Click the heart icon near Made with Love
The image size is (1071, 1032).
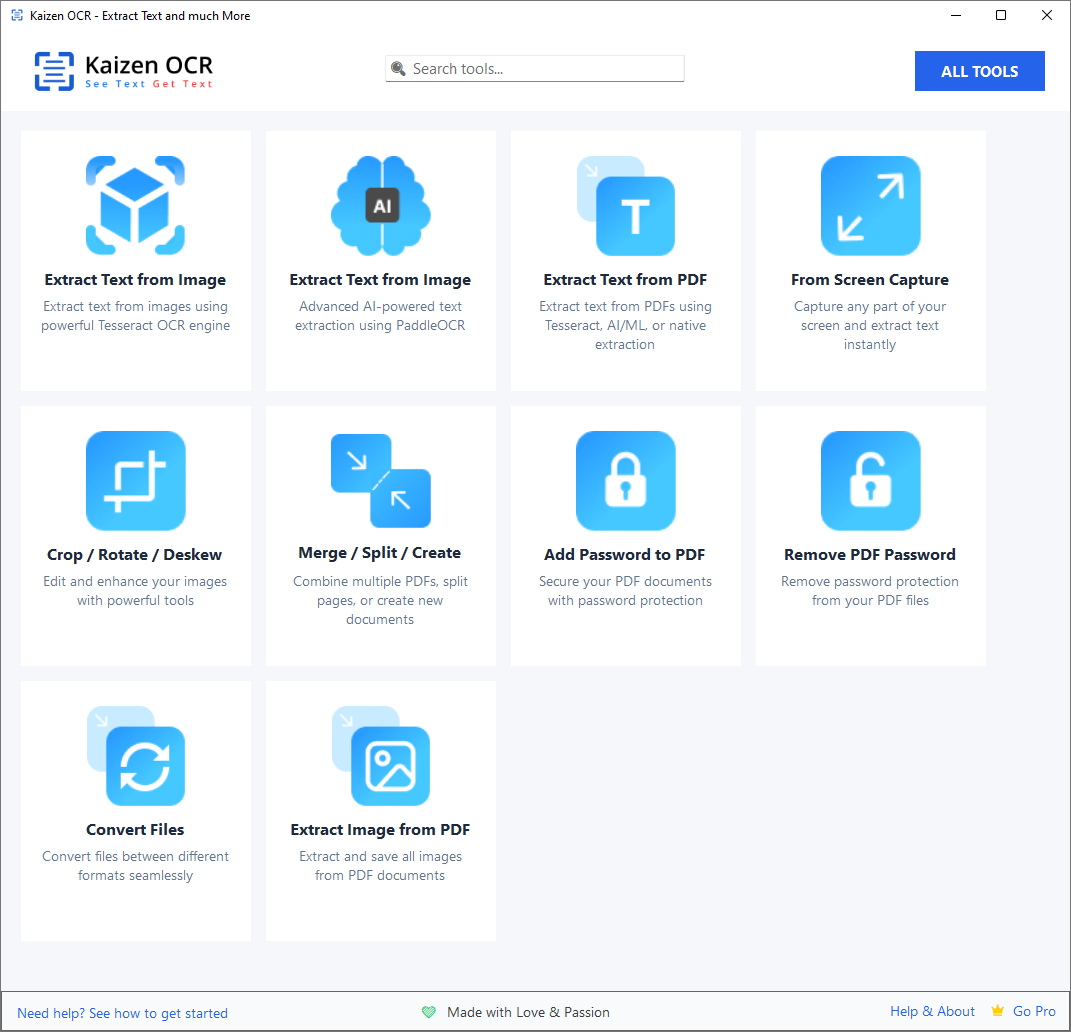[429, 1012]
